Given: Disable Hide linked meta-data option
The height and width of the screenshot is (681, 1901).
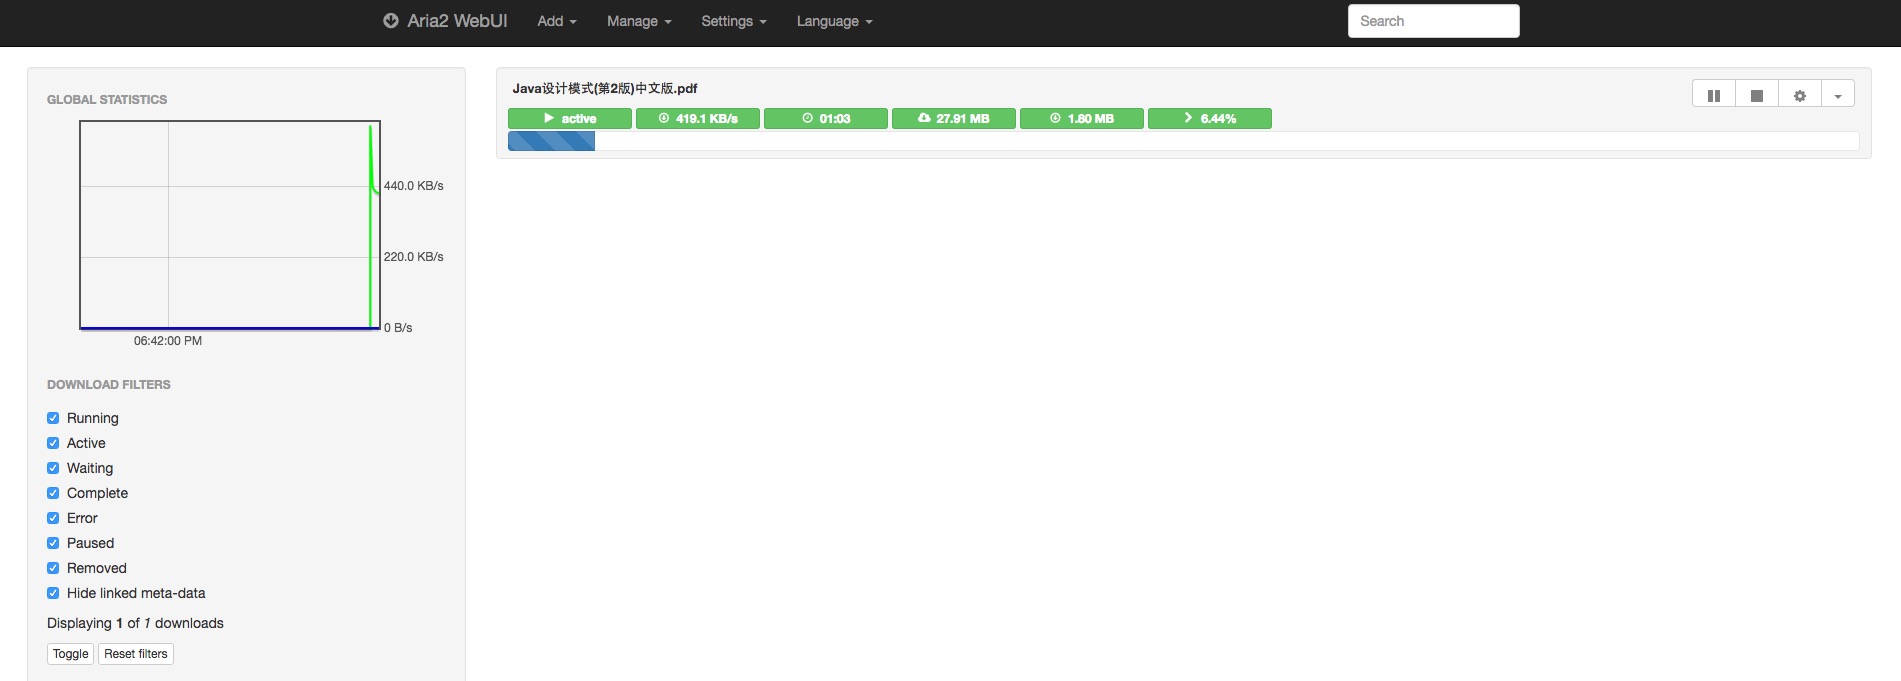Looking at the screenshot, I should coord(53,593).
